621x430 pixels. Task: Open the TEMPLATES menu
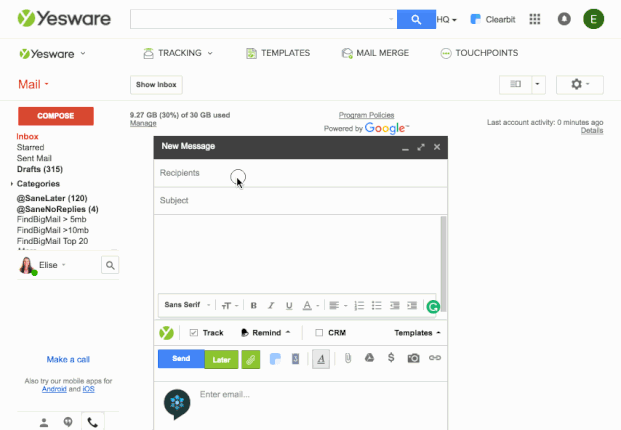tap(278, 53)
